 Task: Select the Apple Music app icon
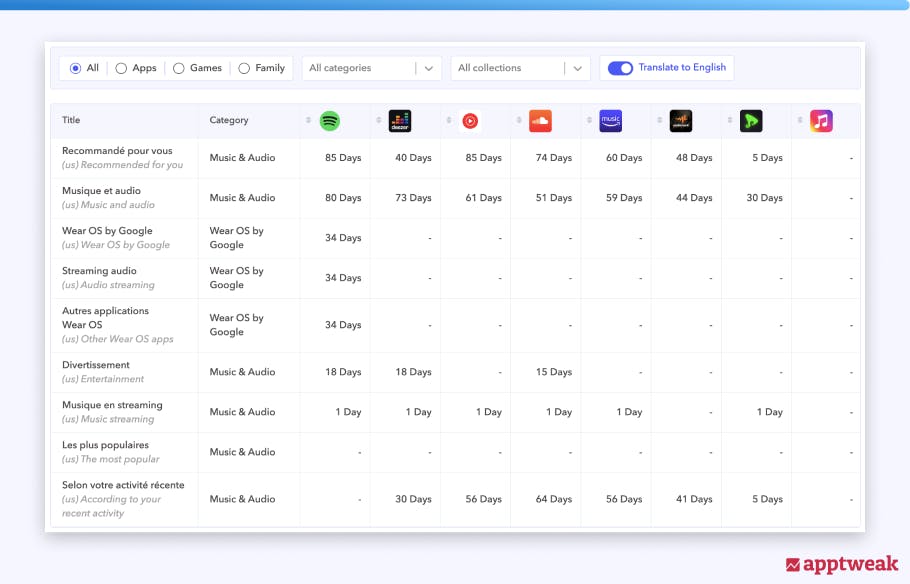click(821, 121)
